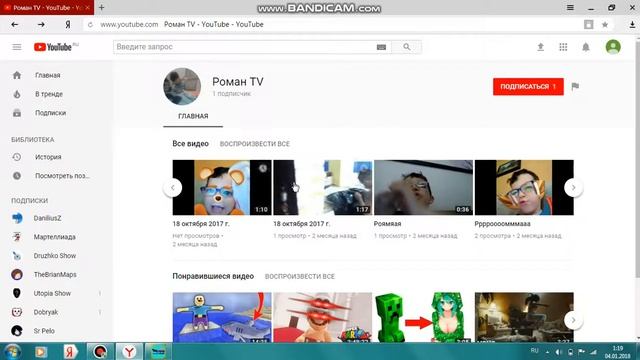Open the Ррррооомммааа video thumbnail

point(524,187)
